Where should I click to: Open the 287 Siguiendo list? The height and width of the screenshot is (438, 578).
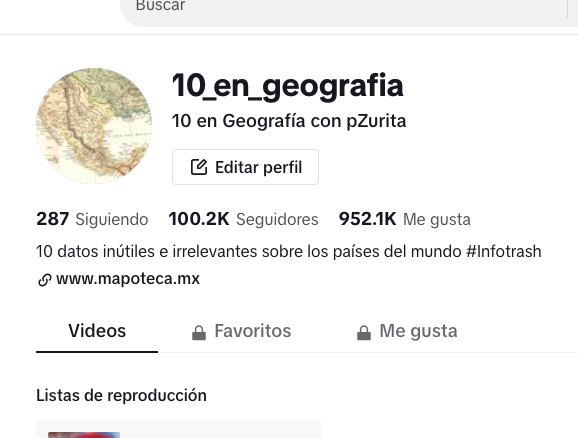pyautogui.click(x=92, y=219)
